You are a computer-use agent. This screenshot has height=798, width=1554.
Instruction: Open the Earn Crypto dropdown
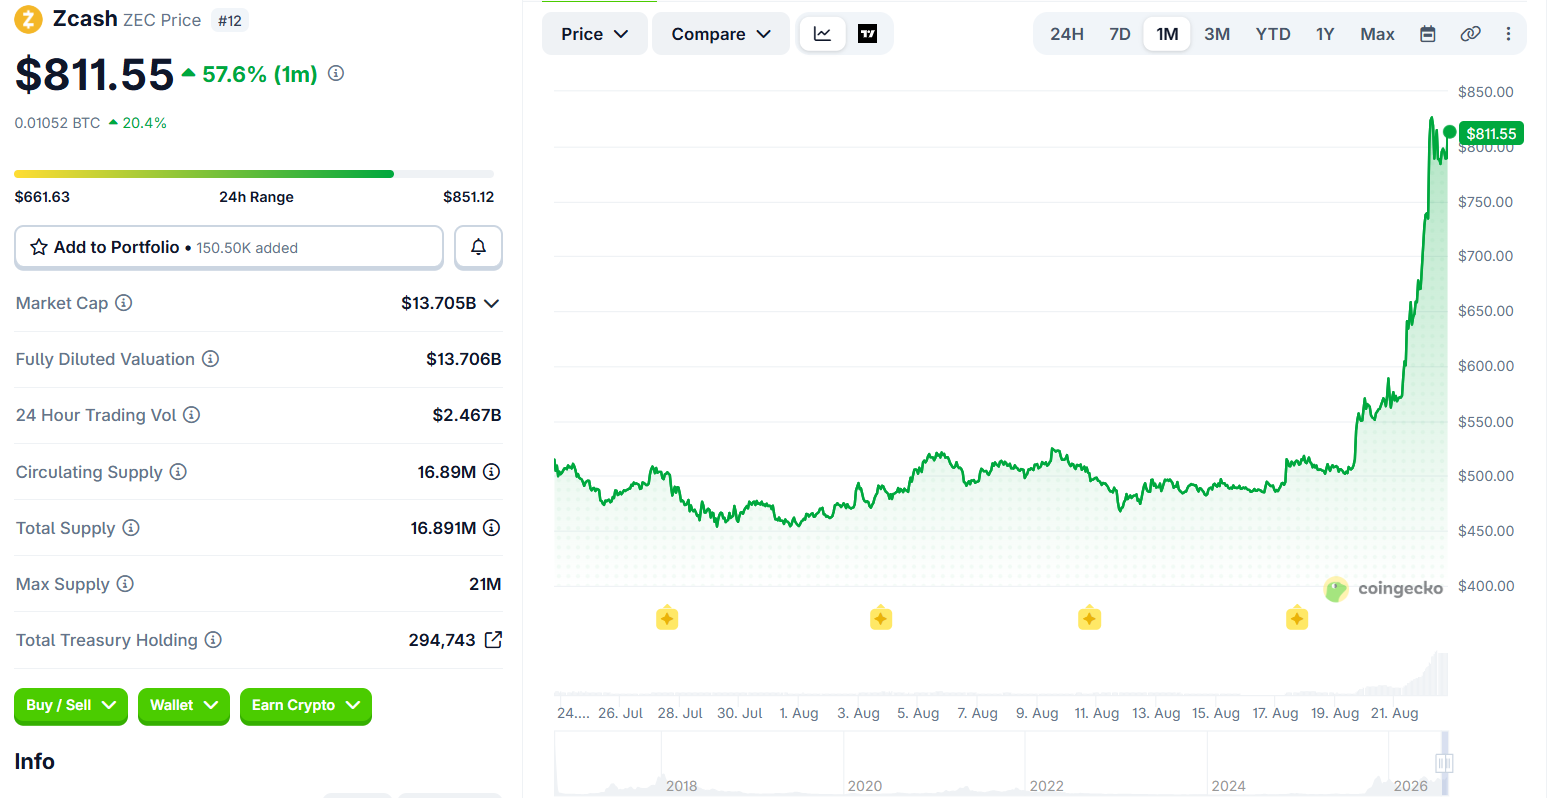tap(306, 705)
